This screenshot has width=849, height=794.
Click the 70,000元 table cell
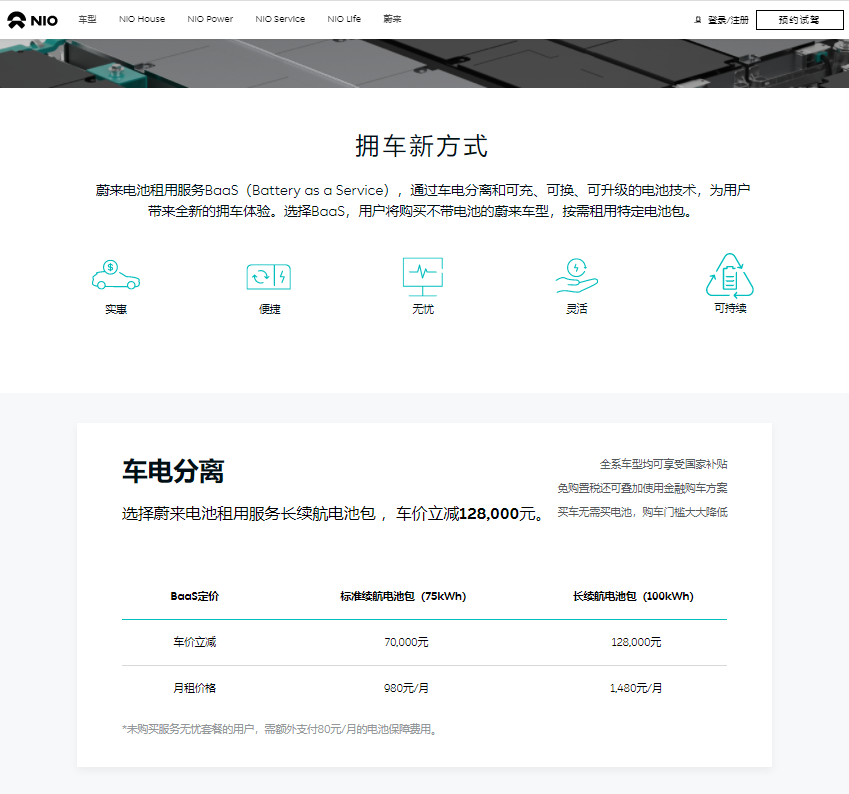[406, 642]
